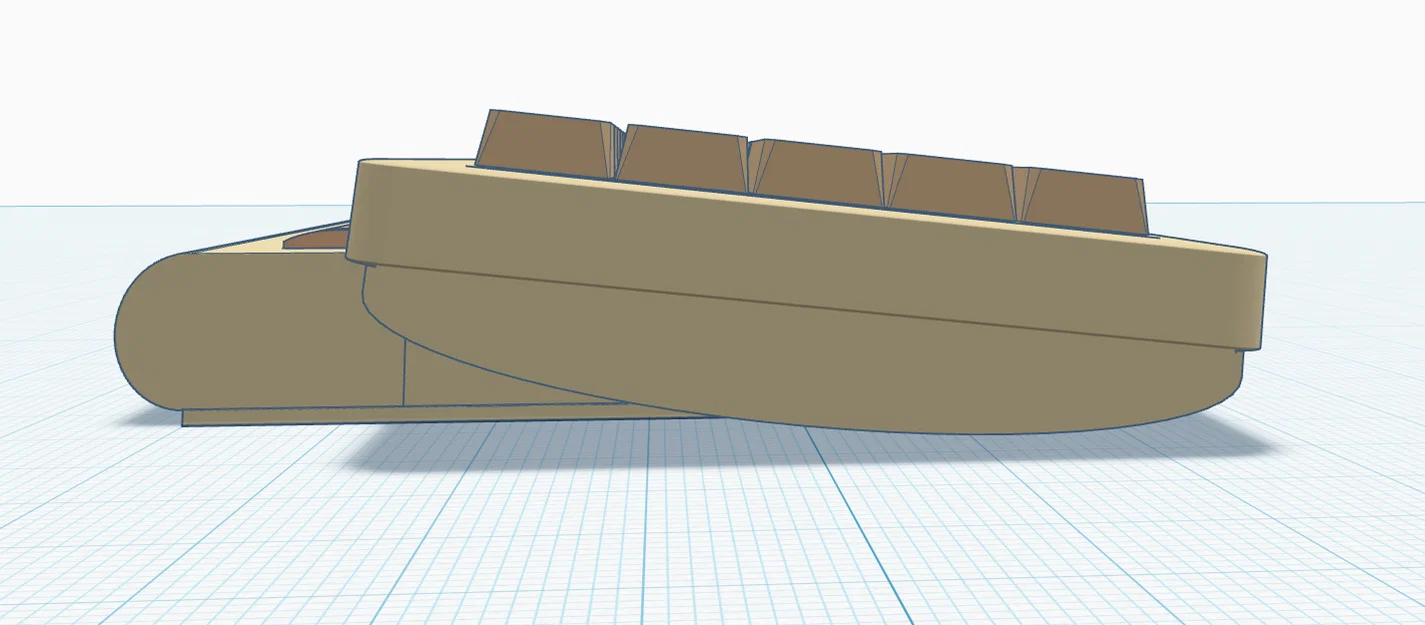The image size is (1425, 625).
Task: Select the small brown inset on wrist rest top
Action: coord(317,238)
